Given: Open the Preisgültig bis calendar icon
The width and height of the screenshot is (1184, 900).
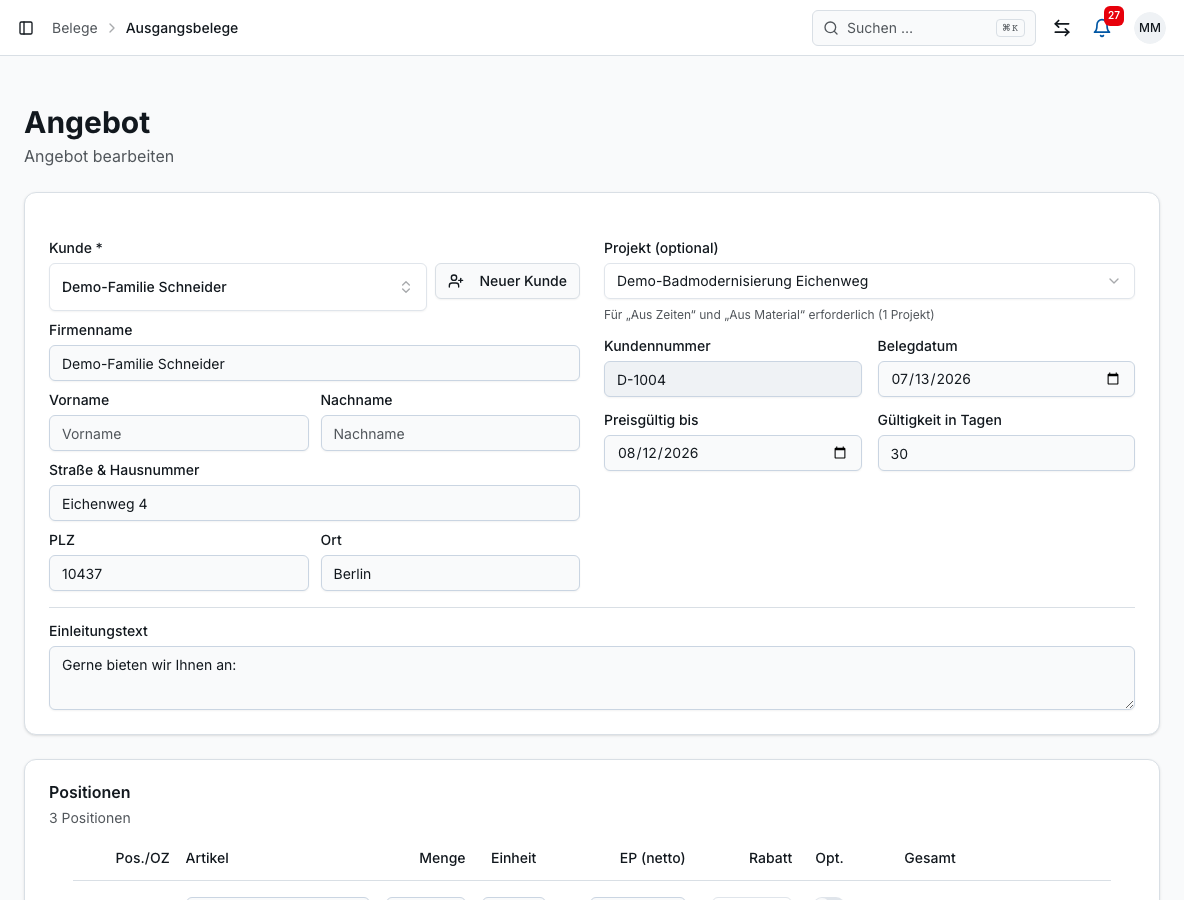Looking at the screenshot, I should point(839,453).
